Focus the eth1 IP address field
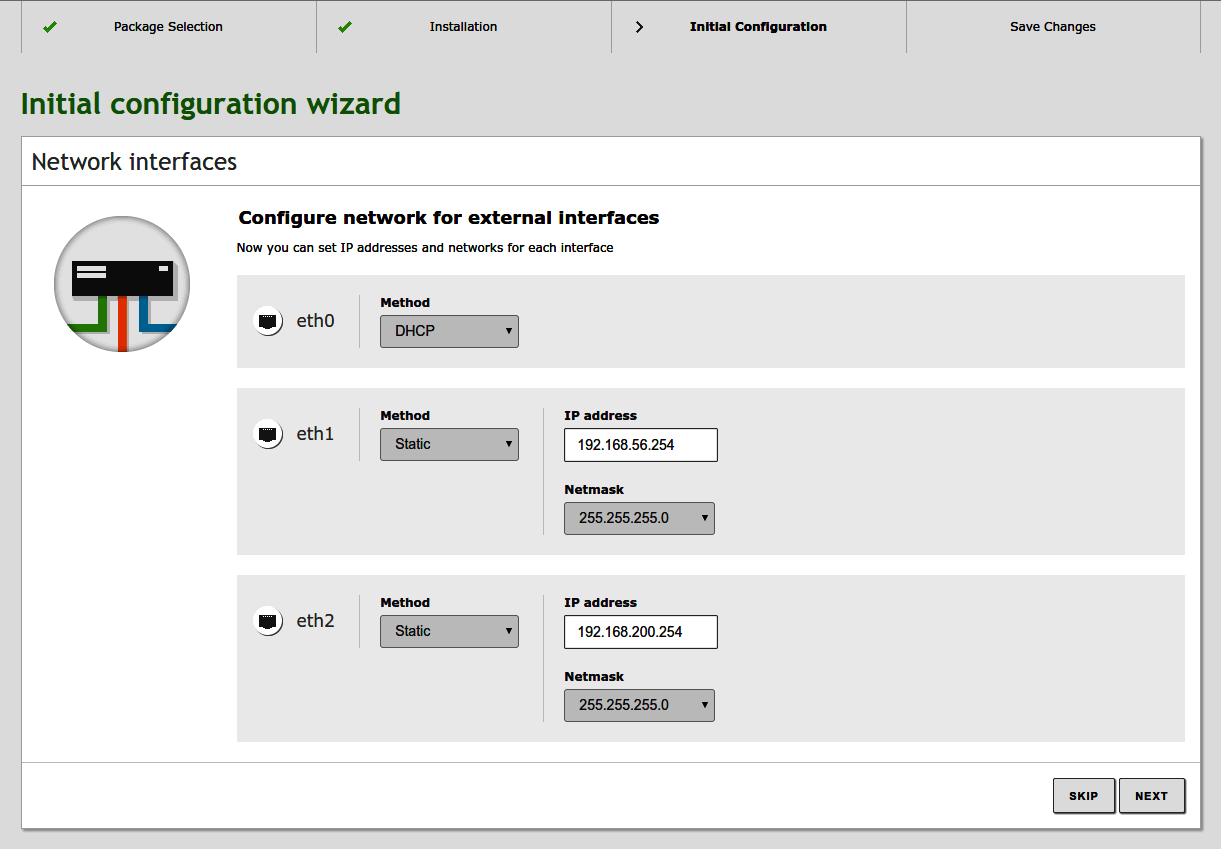Viewport: 1221px width, 849px height. click(640, 445)
